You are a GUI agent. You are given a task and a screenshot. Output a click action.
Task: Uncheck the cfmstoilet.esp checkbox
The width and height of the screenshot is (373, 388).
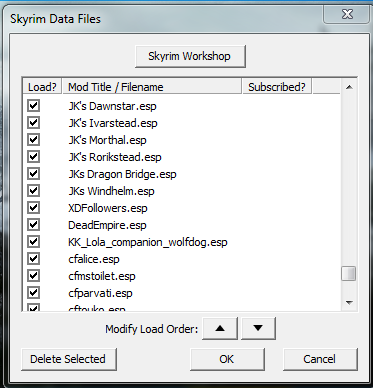pyautogui.click(x=33, y=276)
